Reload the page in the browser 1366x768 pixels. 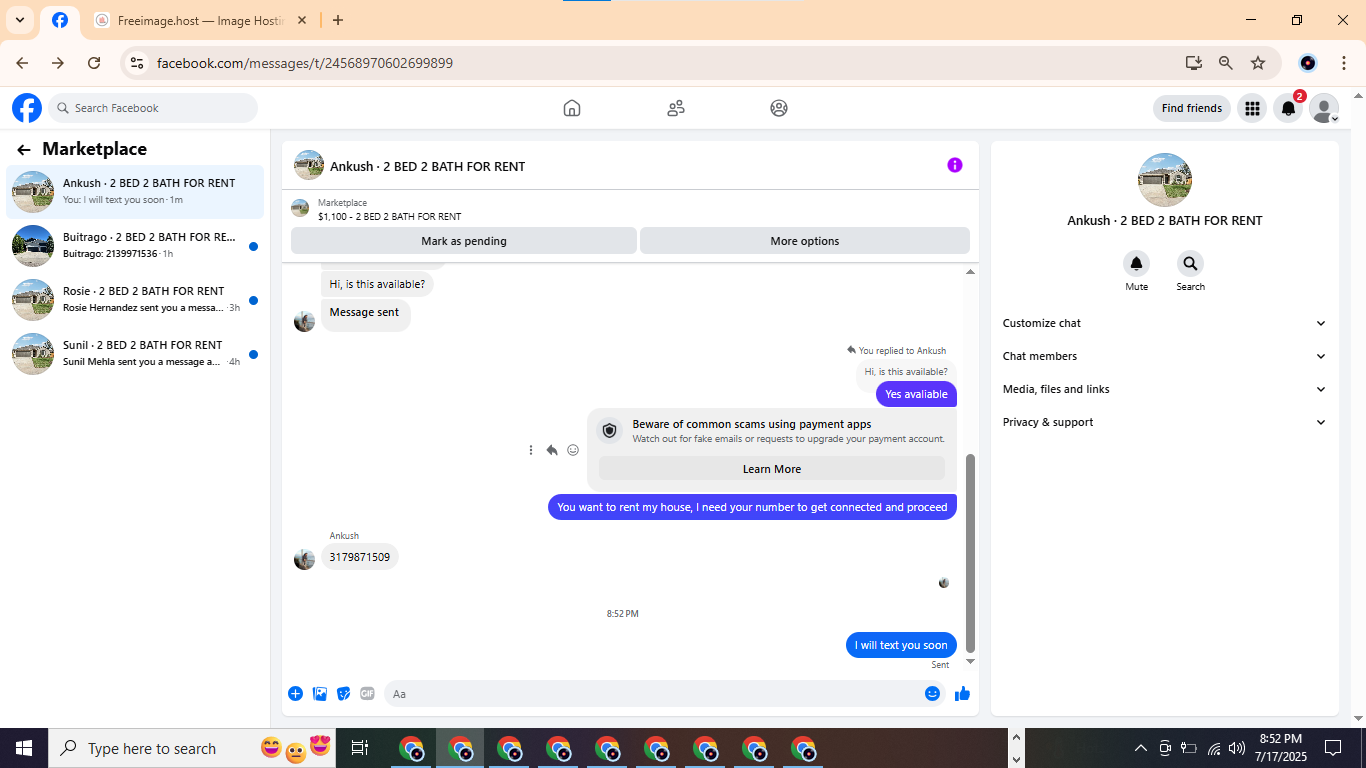94,63
